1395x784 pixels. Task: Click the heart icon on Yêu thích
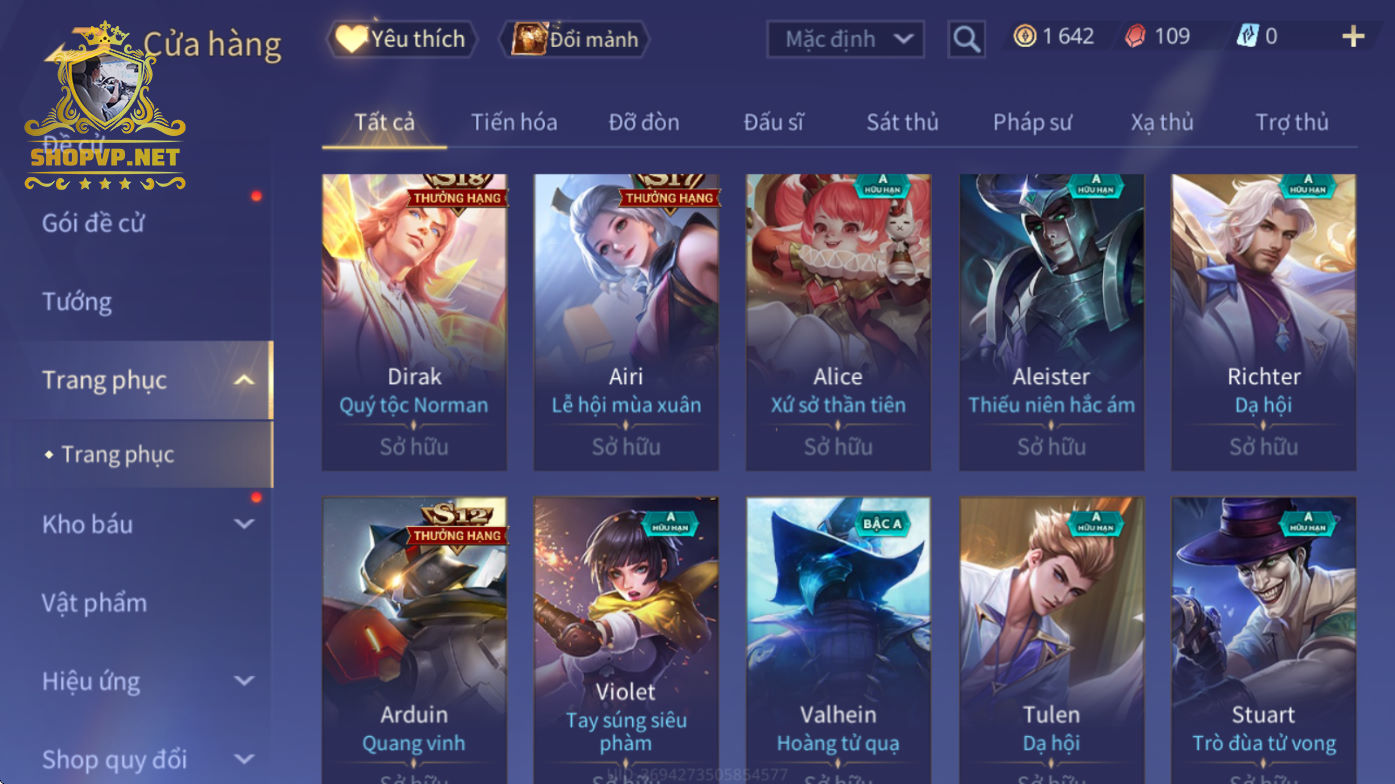pyautogui.click(x=351, y=39)
